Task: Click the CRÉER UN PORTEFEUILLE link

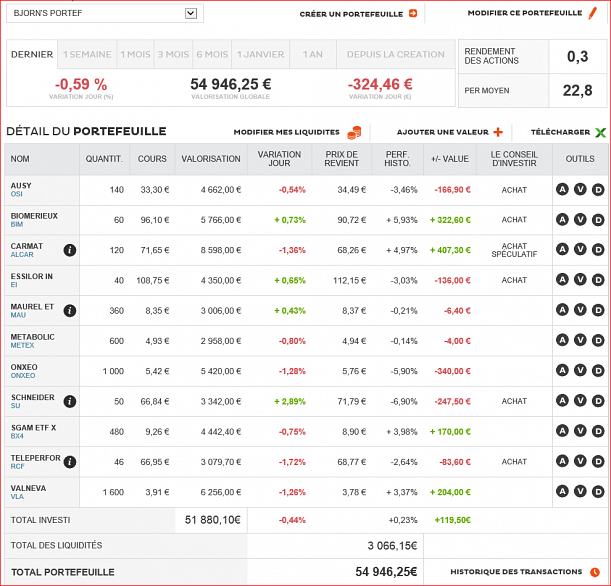Action: [351, 14]
